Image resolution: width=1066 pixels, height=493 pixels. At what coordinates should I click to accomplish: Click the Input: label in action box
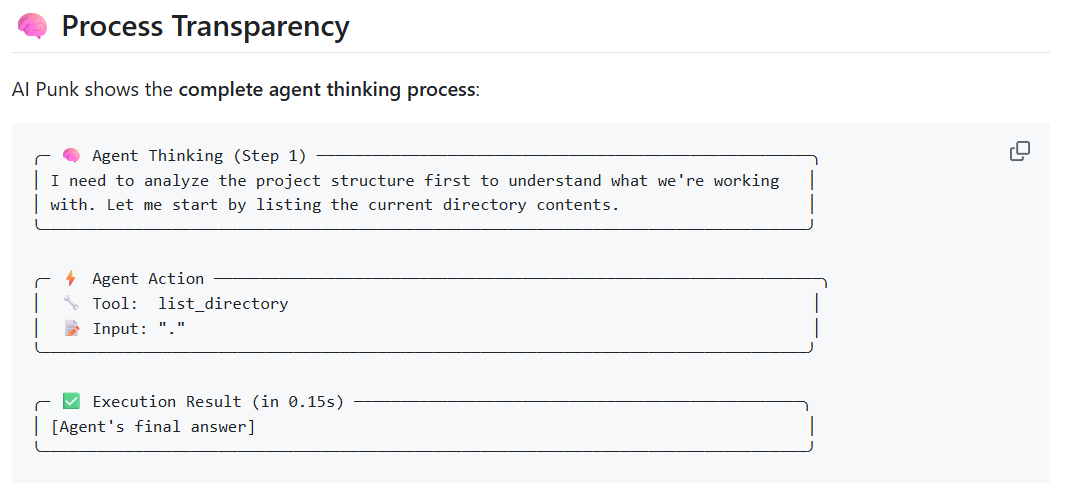pyautogui.click(x=120, y=328)
